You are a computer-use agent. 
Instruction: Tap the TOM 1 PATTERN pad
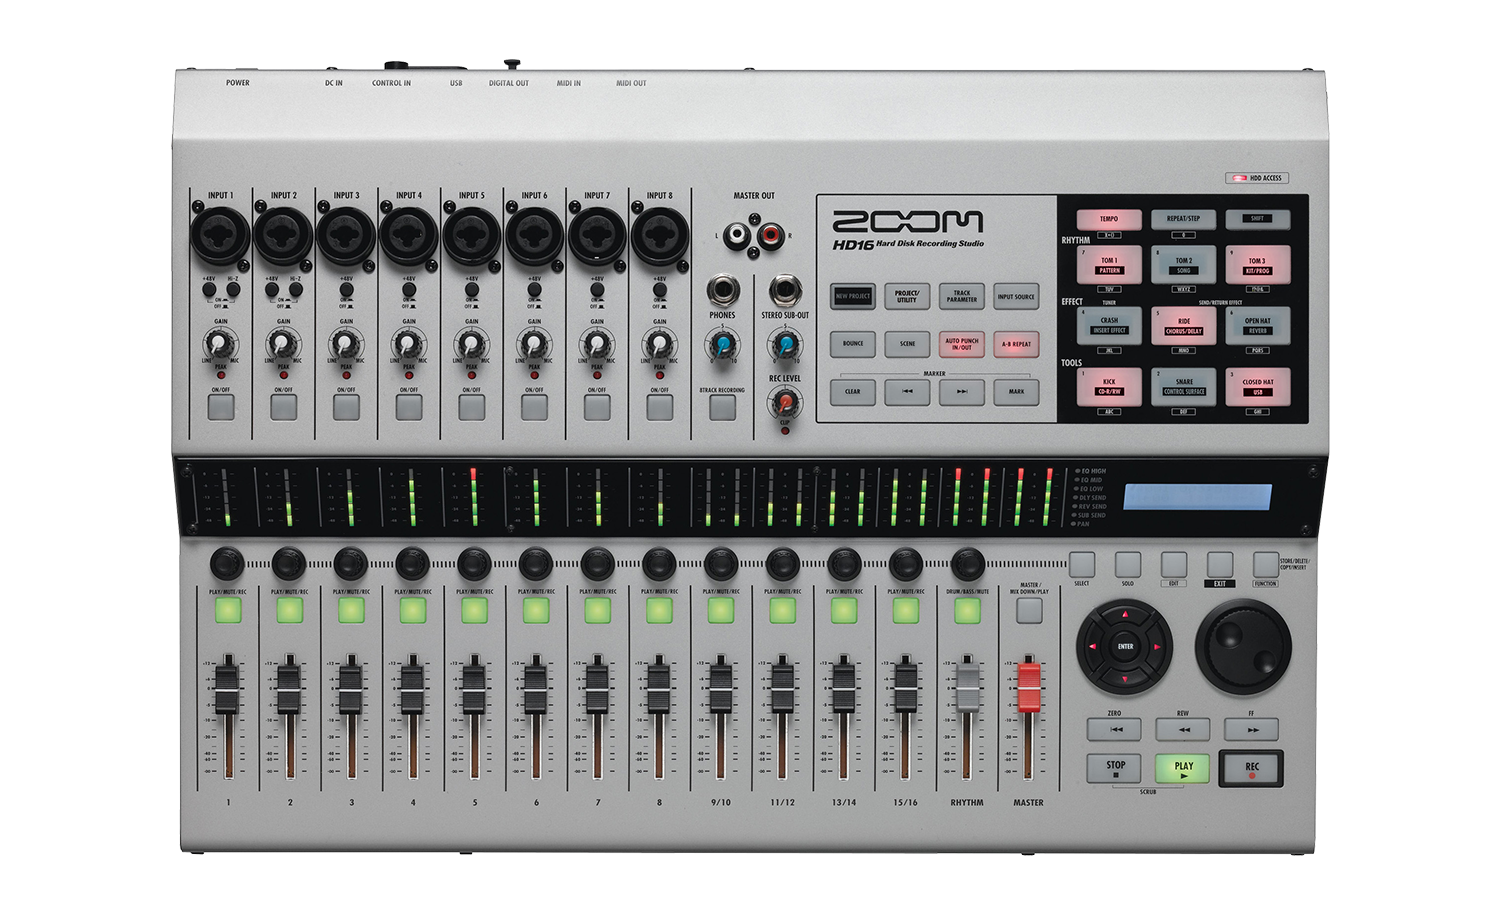tap(1109, 265)
